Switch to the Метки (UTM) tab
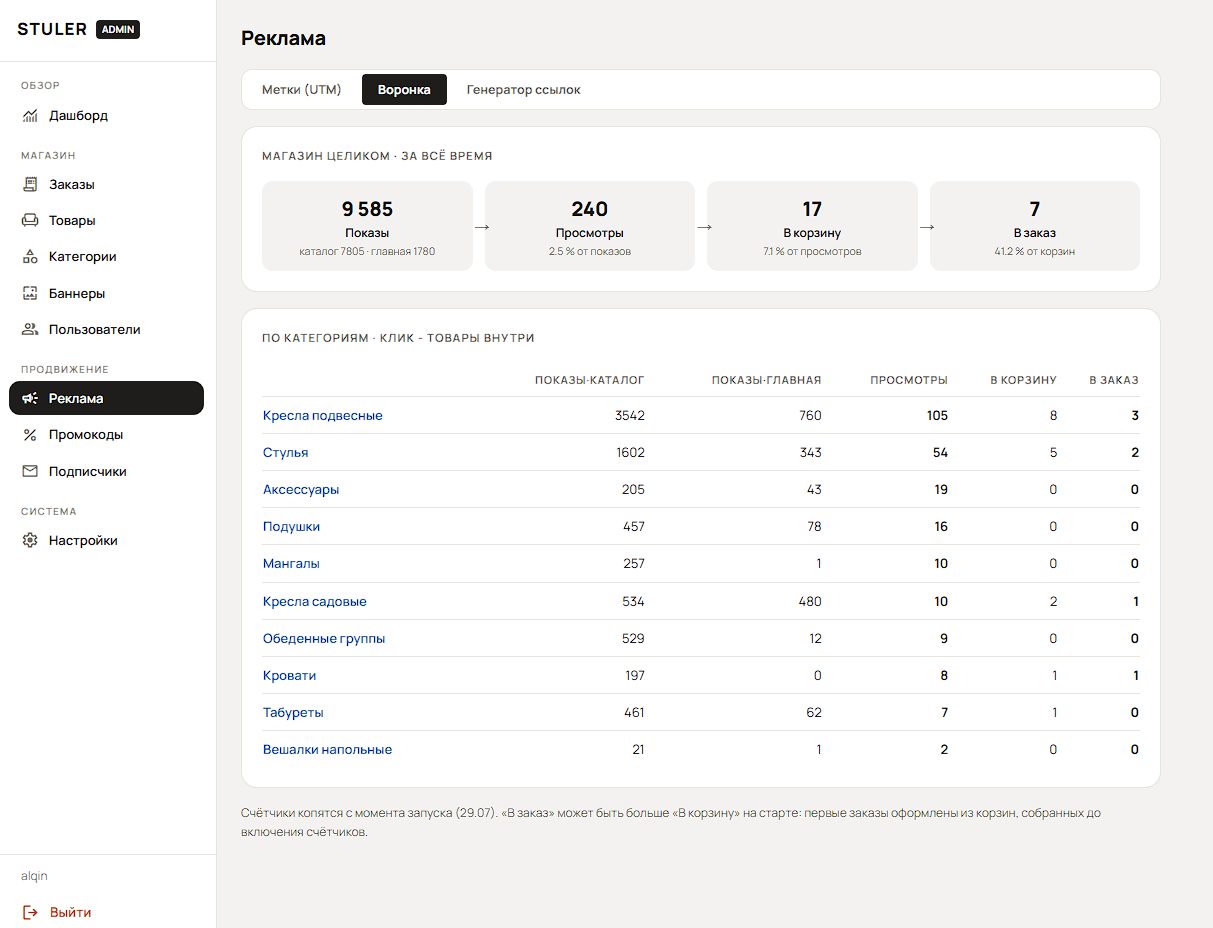This screenshot has height=928, width=1213. point(302,90)
